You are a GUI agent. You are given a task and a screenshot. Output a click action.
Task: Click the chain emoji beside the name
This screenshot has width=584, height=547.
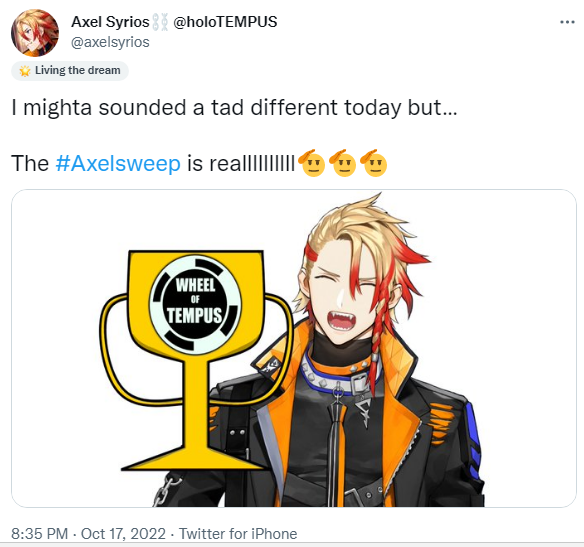click(161, 22)
